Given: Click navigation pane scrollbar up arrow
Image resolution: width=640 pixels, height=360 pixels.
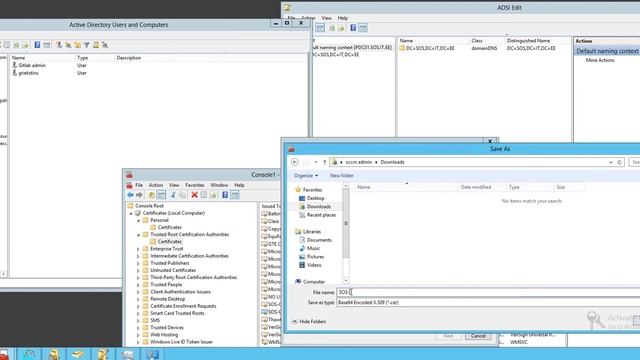Looking at the screenshot, I should click(x=346, y=186).
